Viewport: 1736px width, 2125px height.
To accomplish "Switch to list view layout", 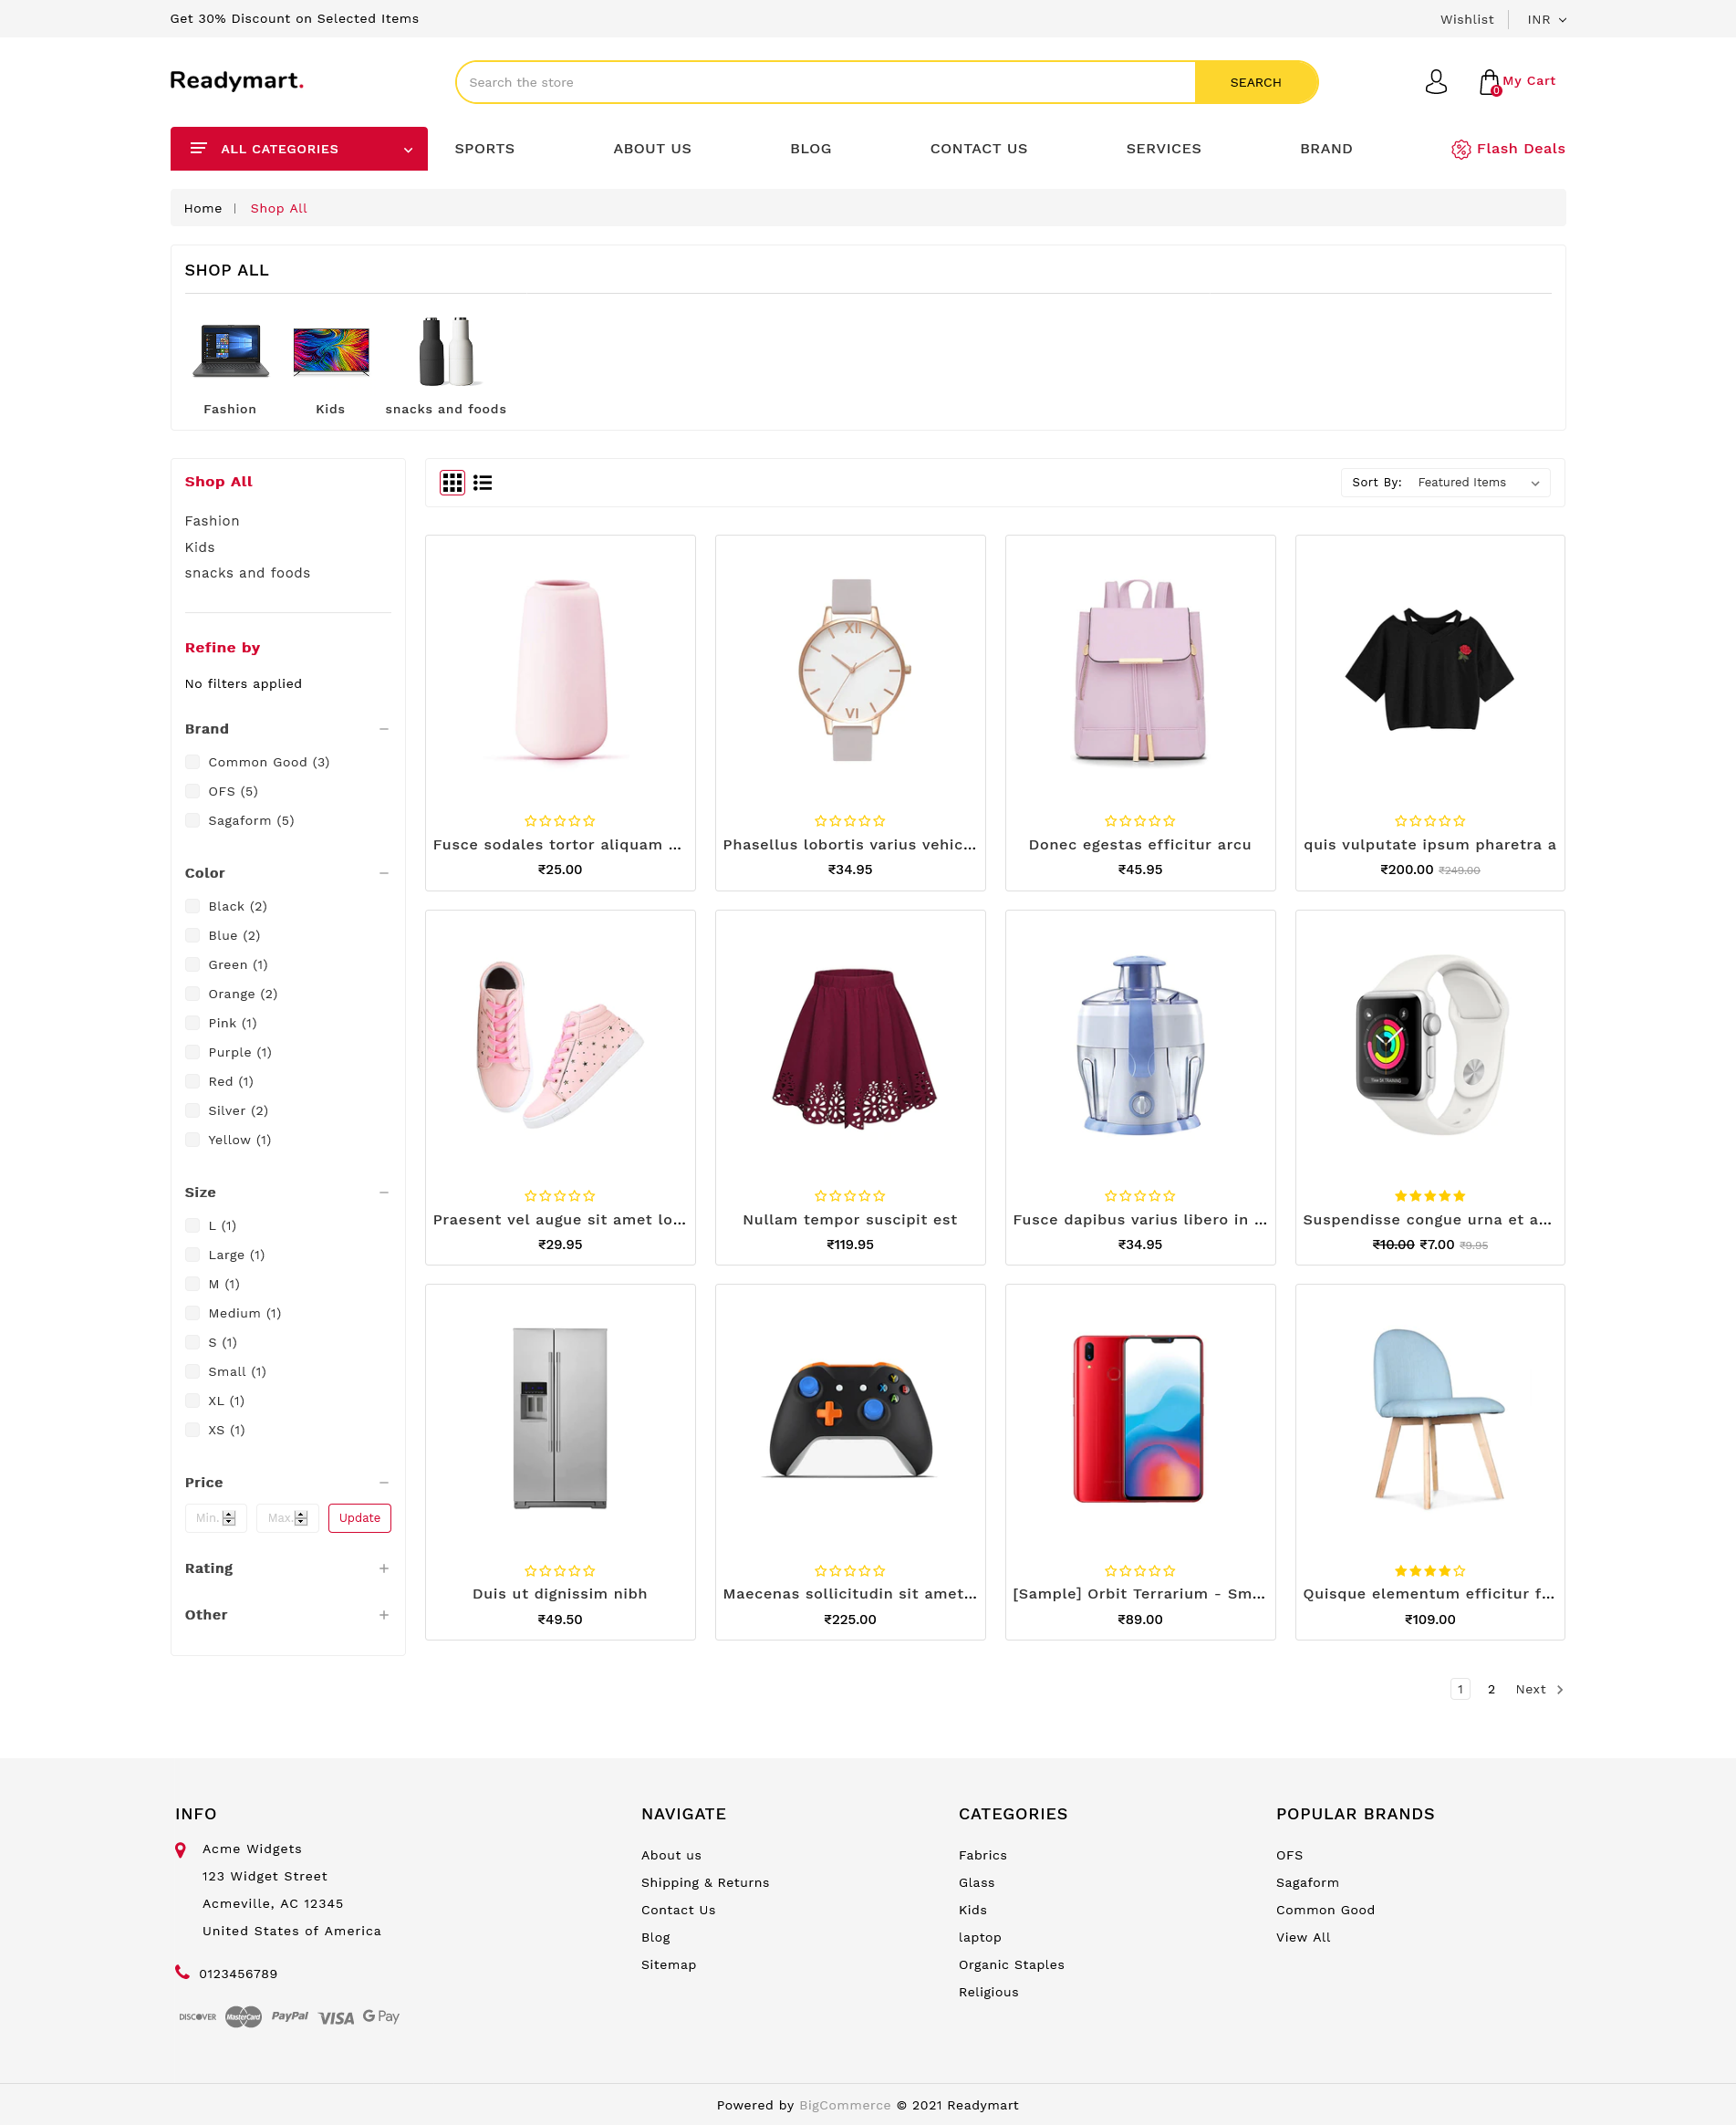I will coord(483,483).
